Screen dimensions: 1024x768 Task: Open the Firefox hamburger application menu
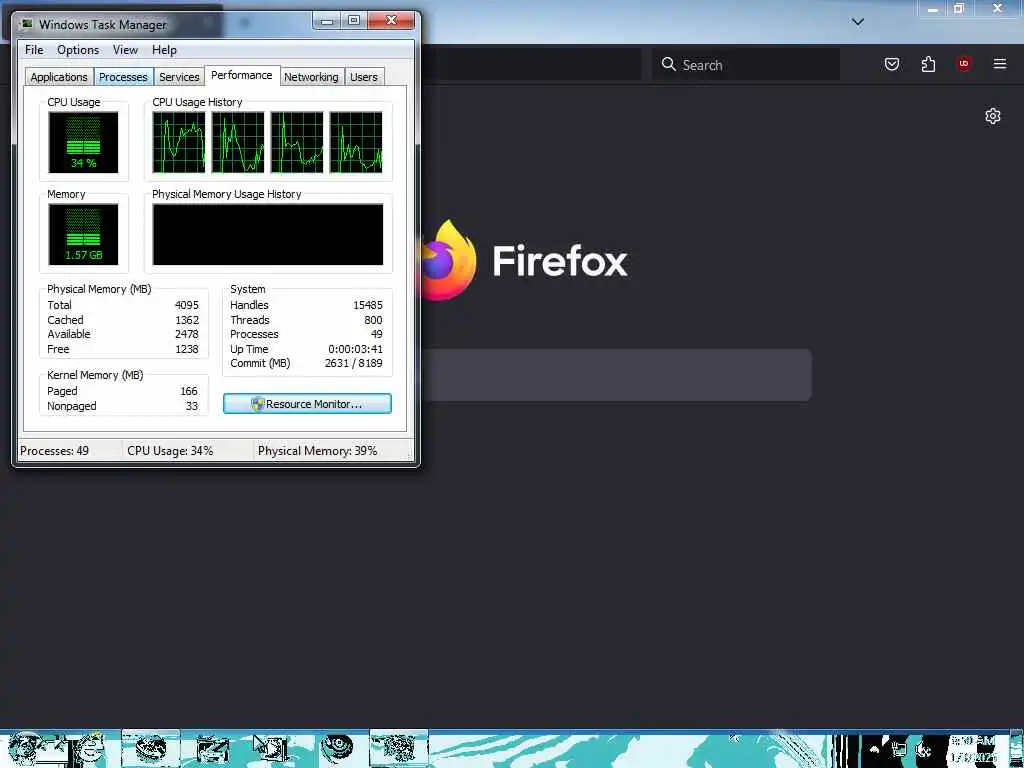click(999, 64)
